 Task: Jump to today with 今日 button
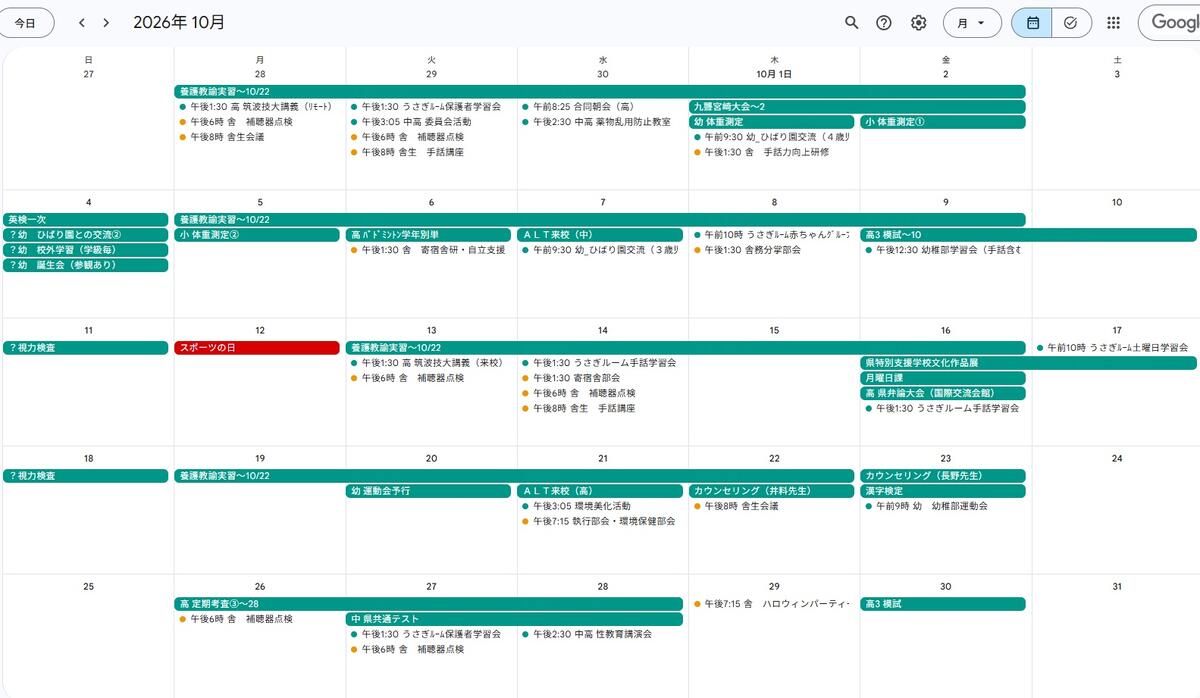point(25,23)
